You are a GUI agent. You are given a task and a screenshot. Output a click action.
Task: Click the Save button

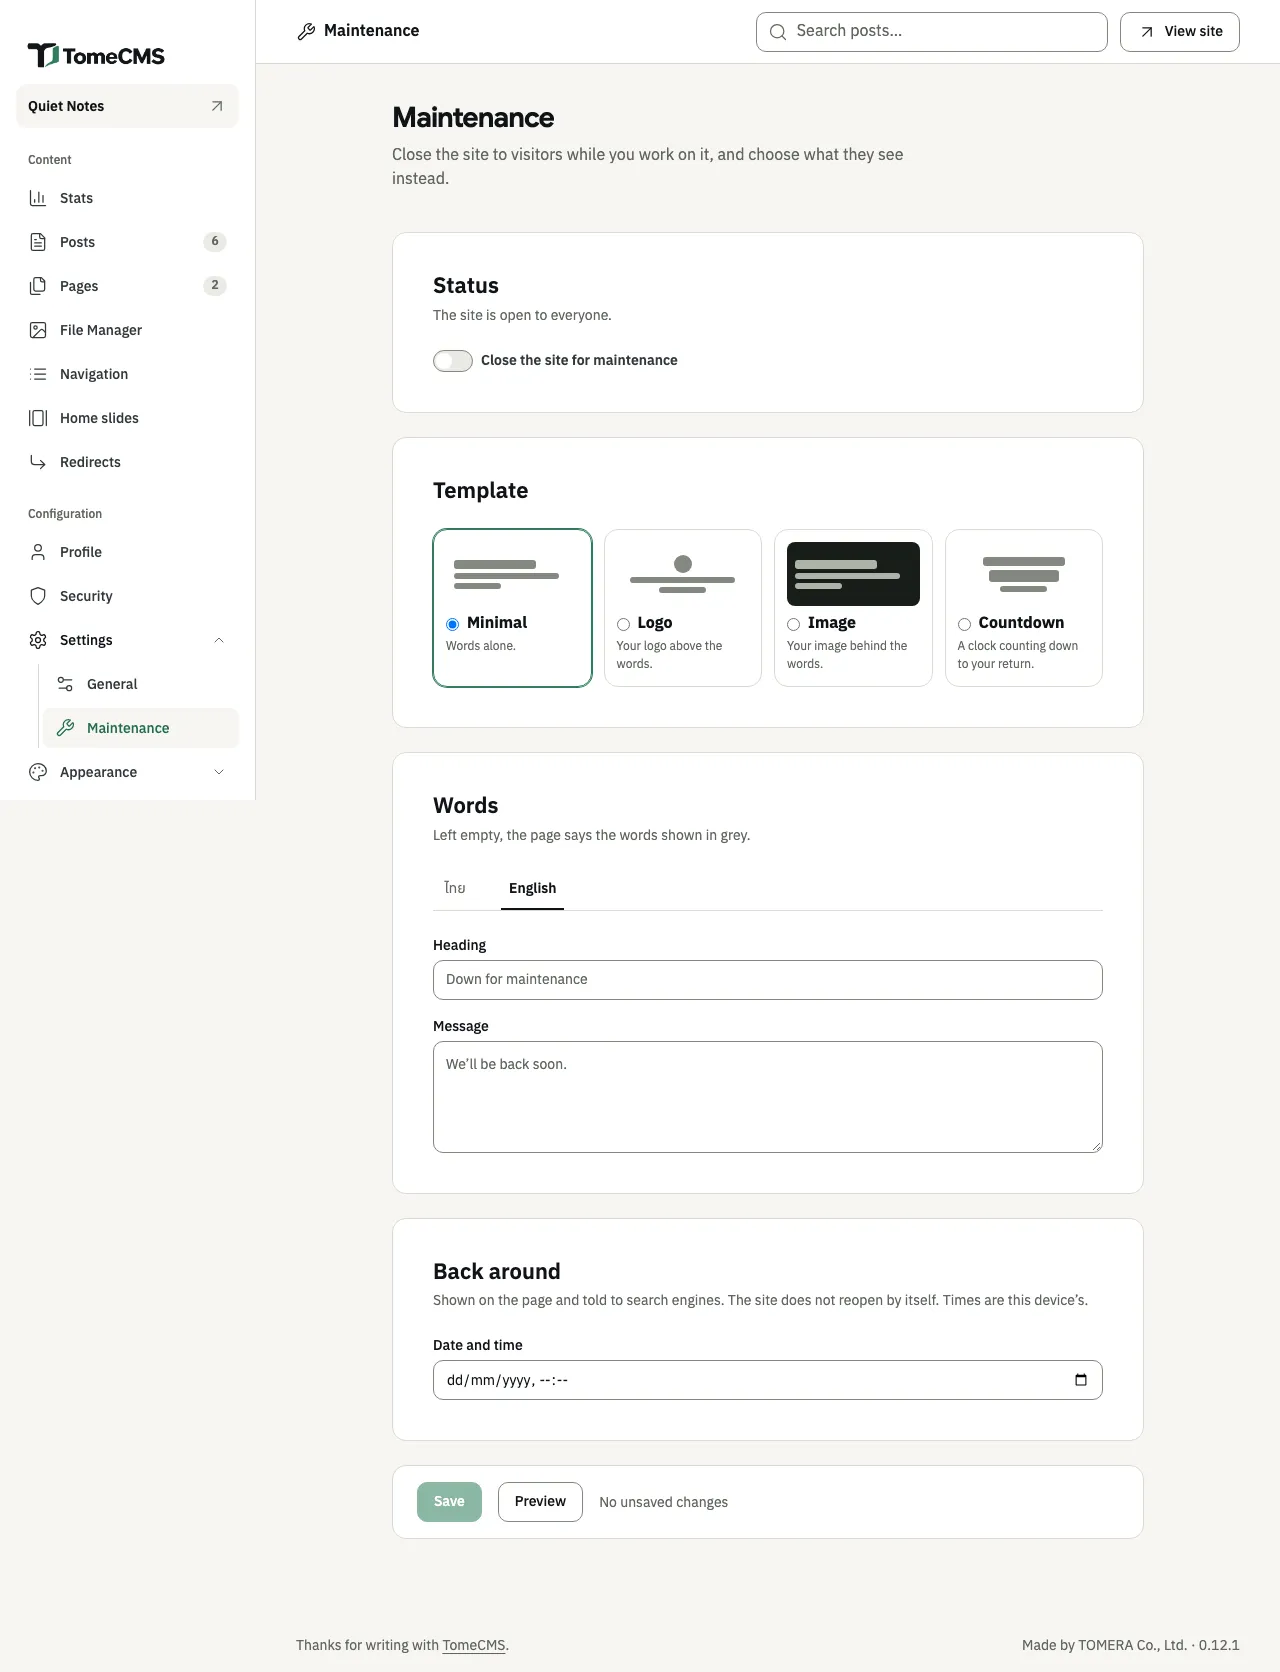click(x=449, y=1502)
